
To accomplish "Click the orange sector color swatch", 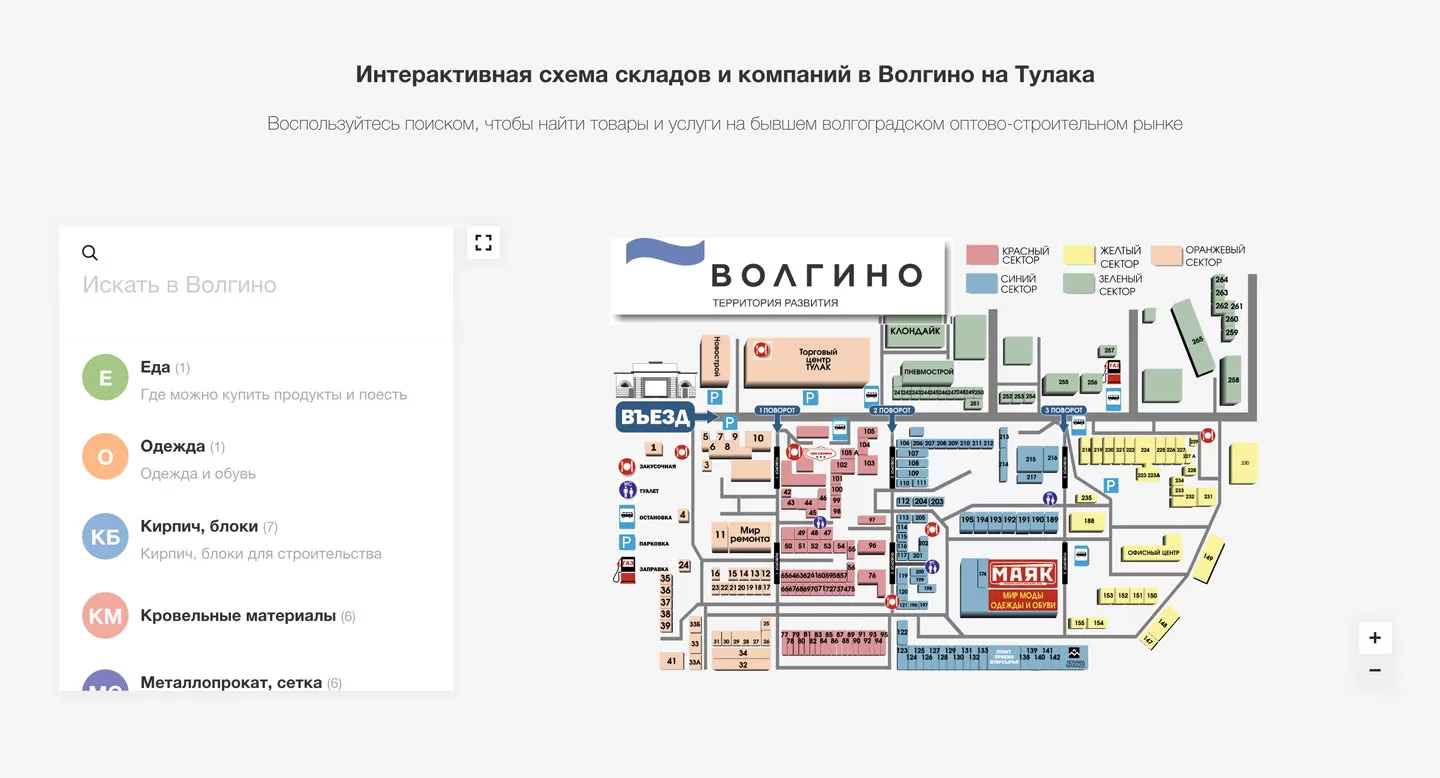I will (1167, 254).
